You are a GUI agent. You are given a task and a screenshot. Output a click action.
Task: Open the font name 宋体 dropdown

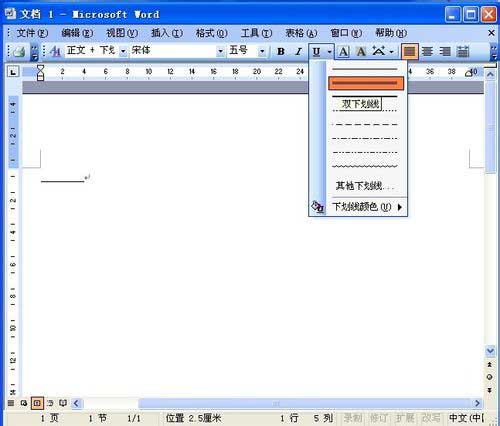220,51
